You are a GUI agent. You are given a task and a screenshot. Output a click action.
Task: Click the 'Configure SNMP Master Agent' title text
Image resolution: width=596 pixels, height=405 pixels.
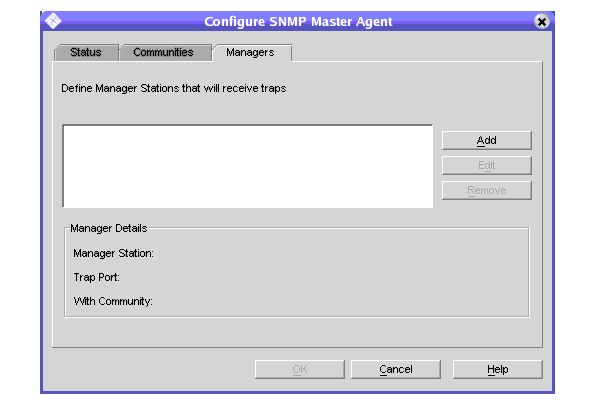[x=298, y=22]
